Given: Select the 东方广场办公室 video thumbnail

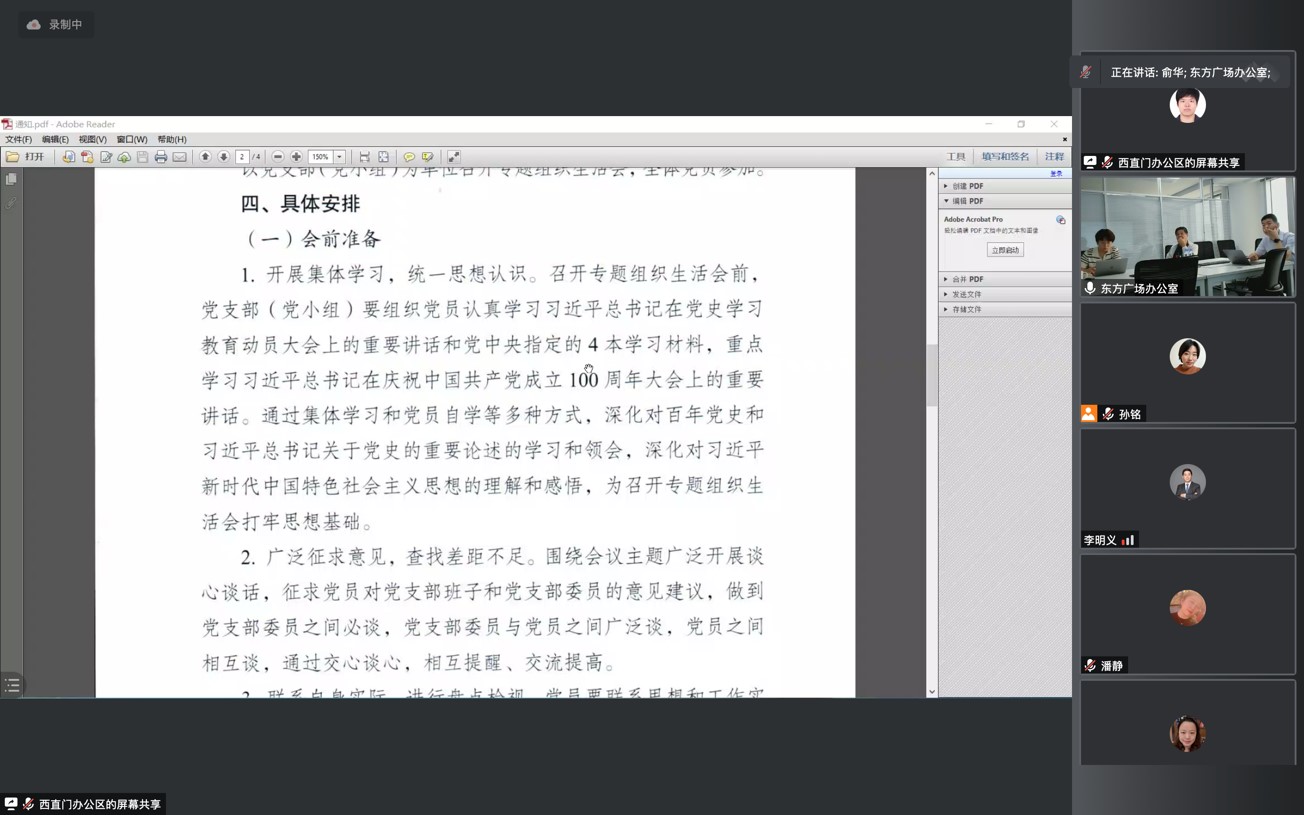Looking at the screenshot, I should (1188, 237).
